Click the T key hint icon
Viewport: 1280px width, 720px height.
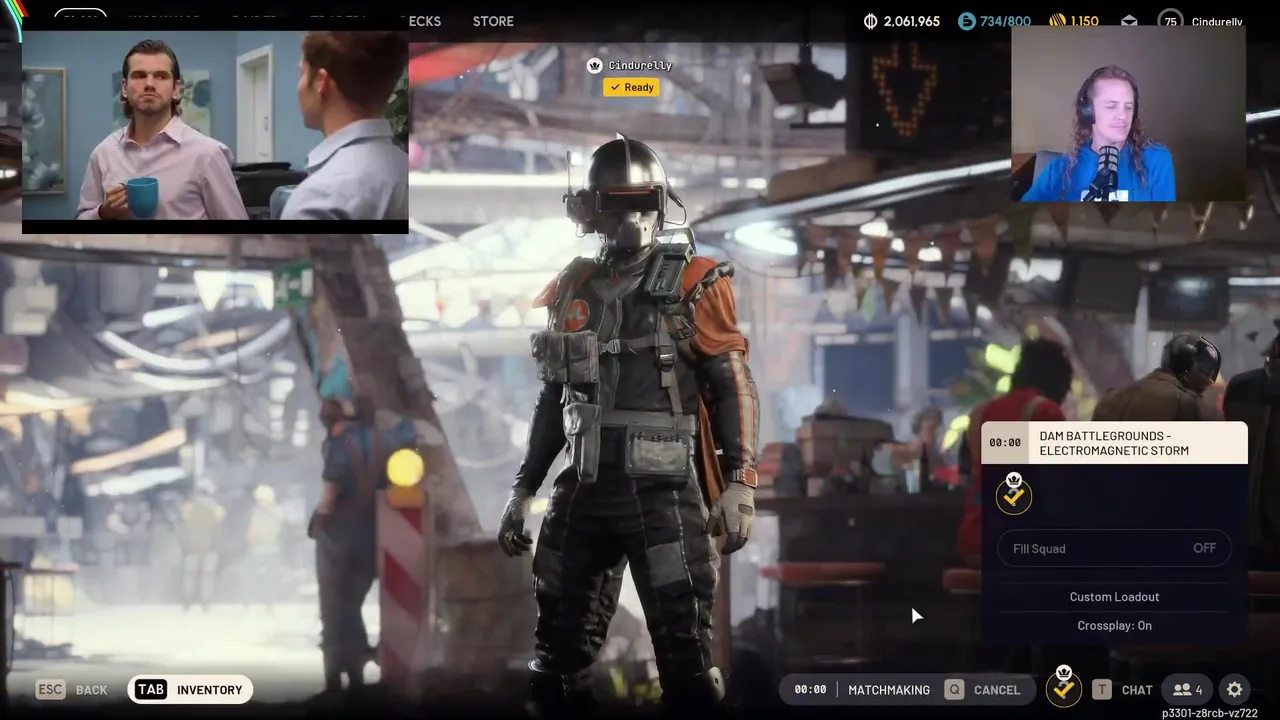[x=1101, y=690]
